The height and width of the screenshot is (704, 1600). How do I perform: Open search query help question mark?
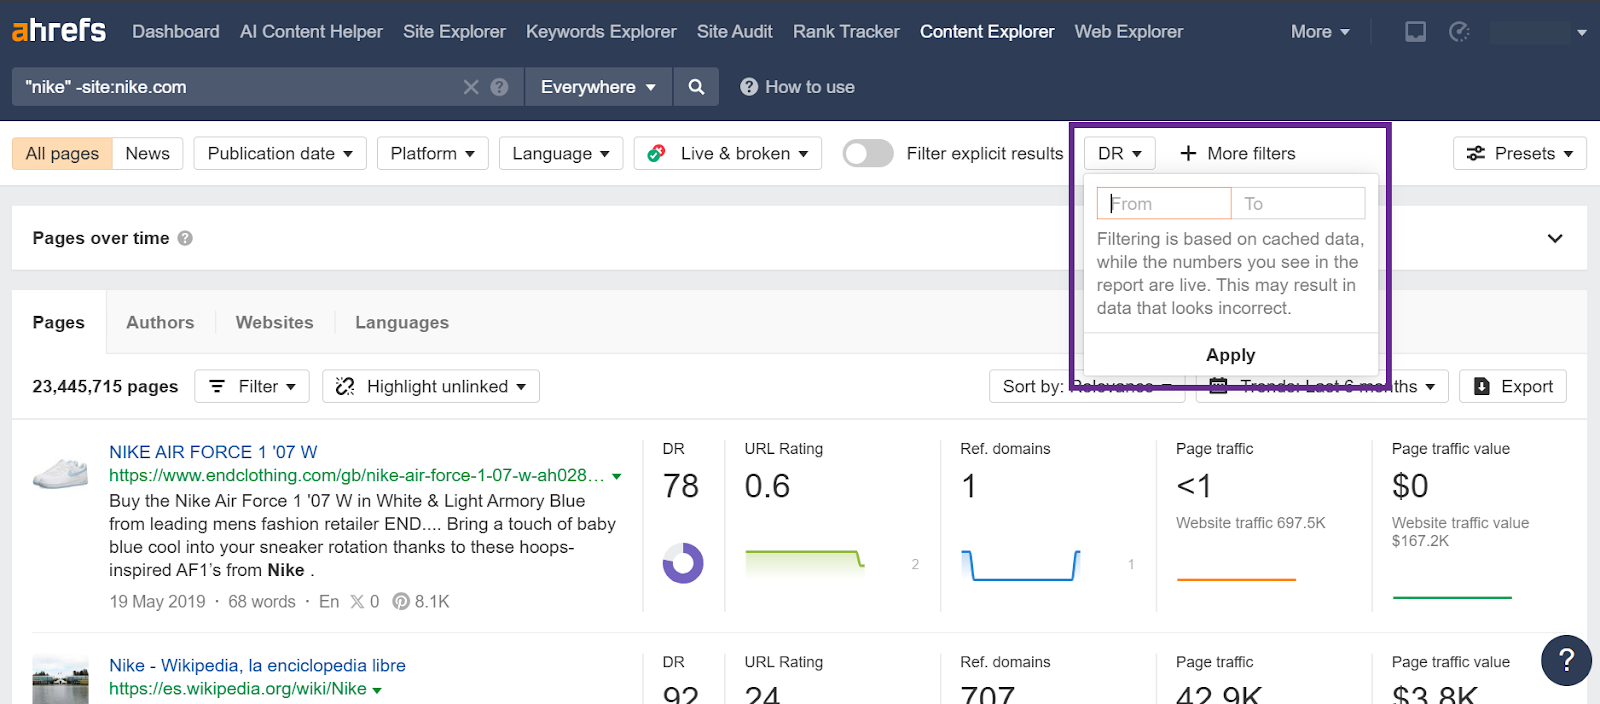point(500,87)
